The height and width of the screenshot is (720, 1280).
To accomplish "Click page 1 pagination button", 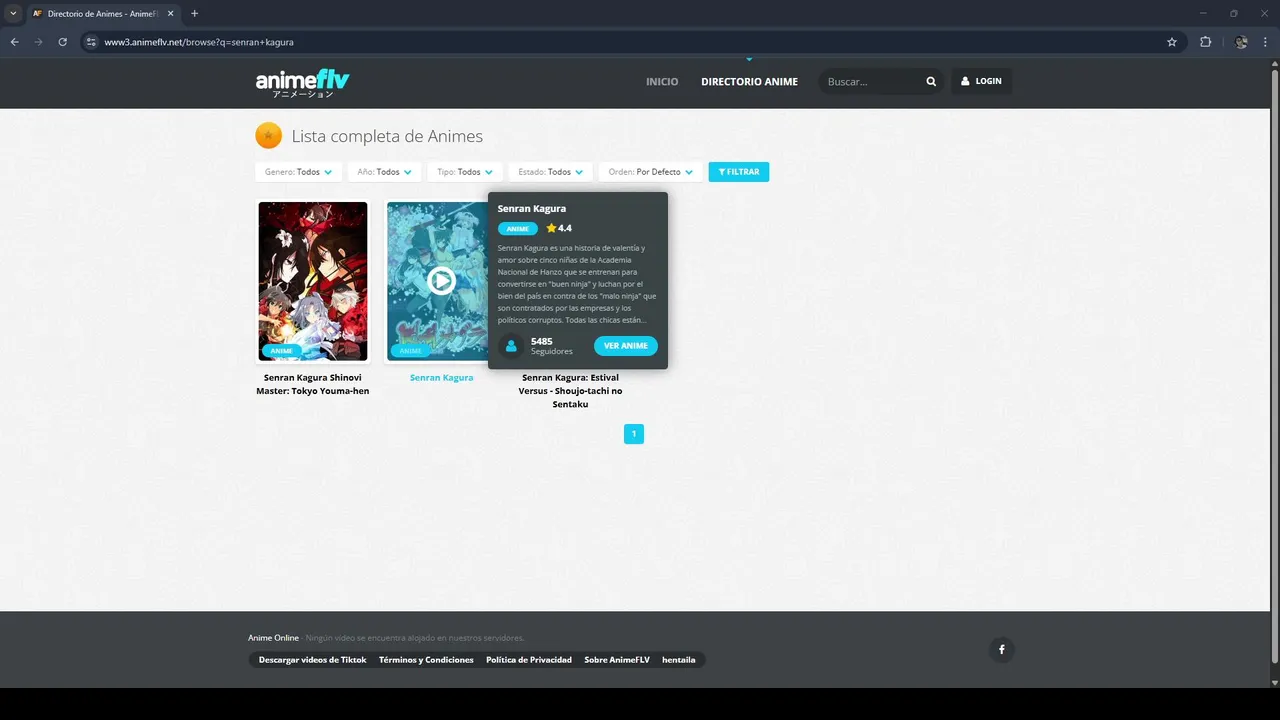I will coord(634,434).
